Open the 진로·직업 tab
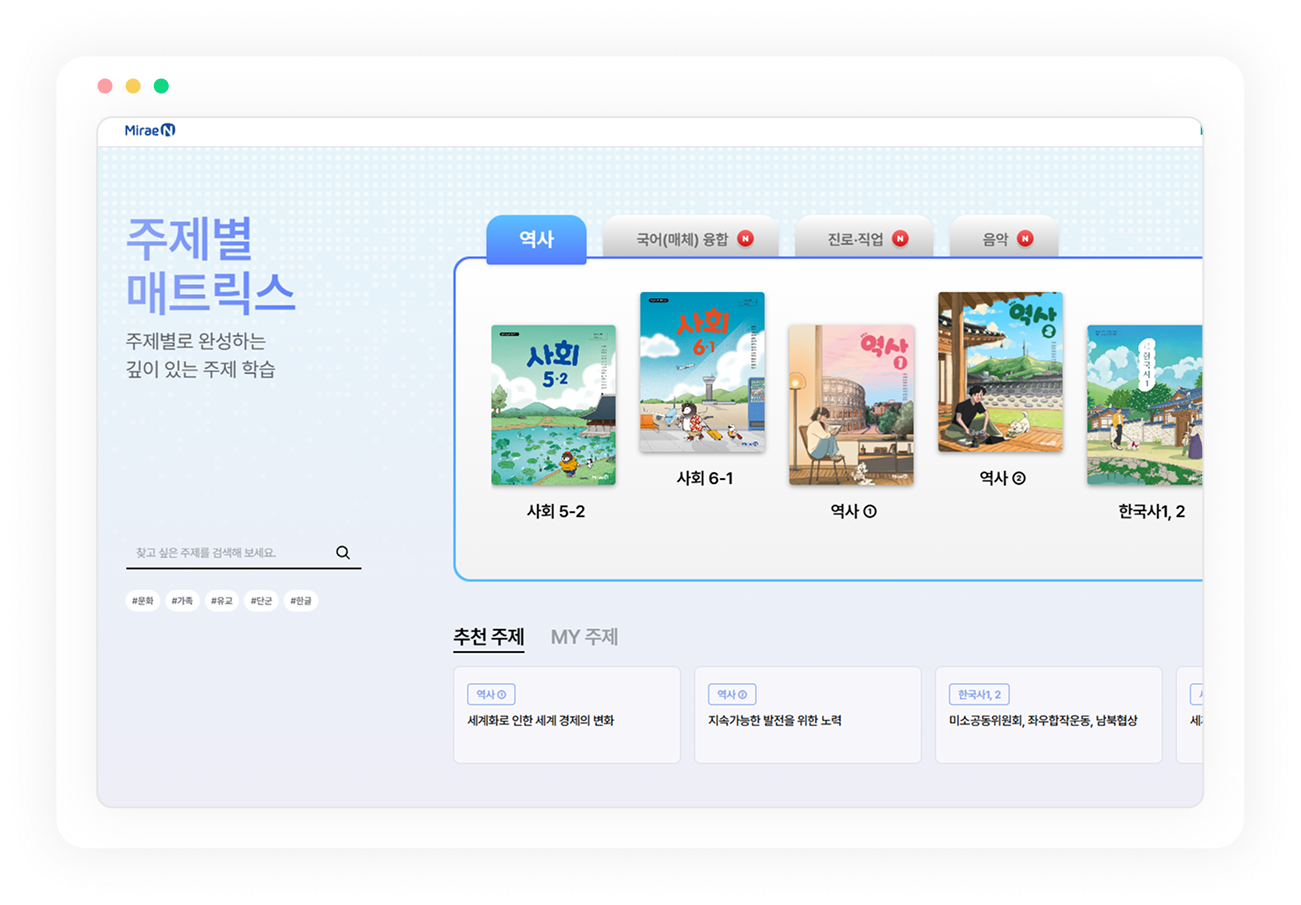Viewport: 1301px width, 905px height. coord(855,240)
